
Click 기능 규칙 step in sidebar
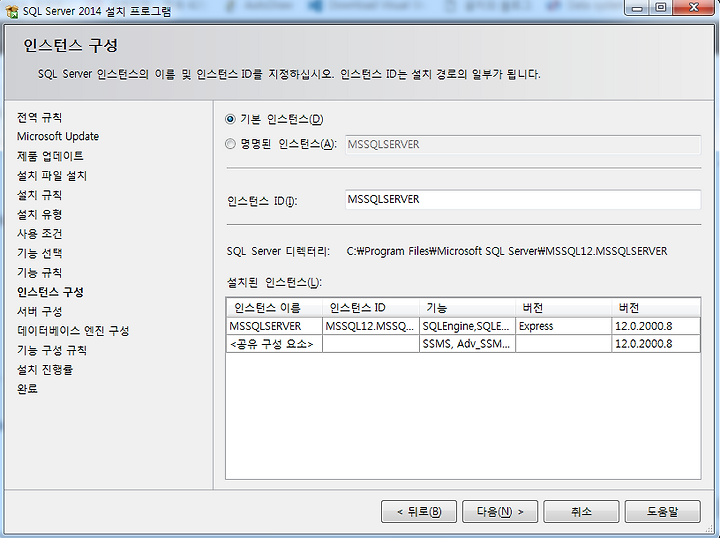(x=39, y=273)
